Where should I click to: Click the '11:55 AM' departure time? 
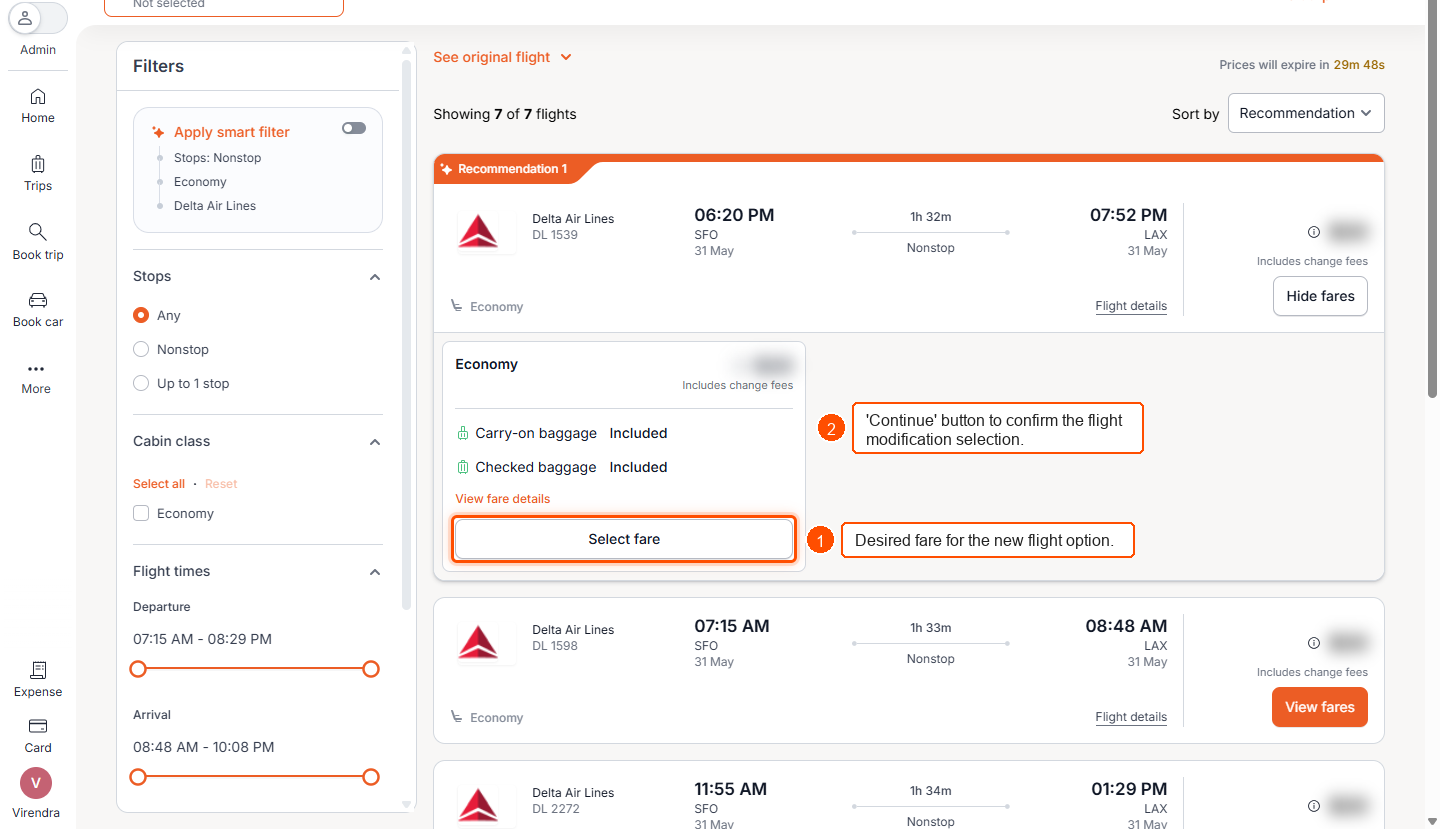pyautogui.click(x=730, y=789)
